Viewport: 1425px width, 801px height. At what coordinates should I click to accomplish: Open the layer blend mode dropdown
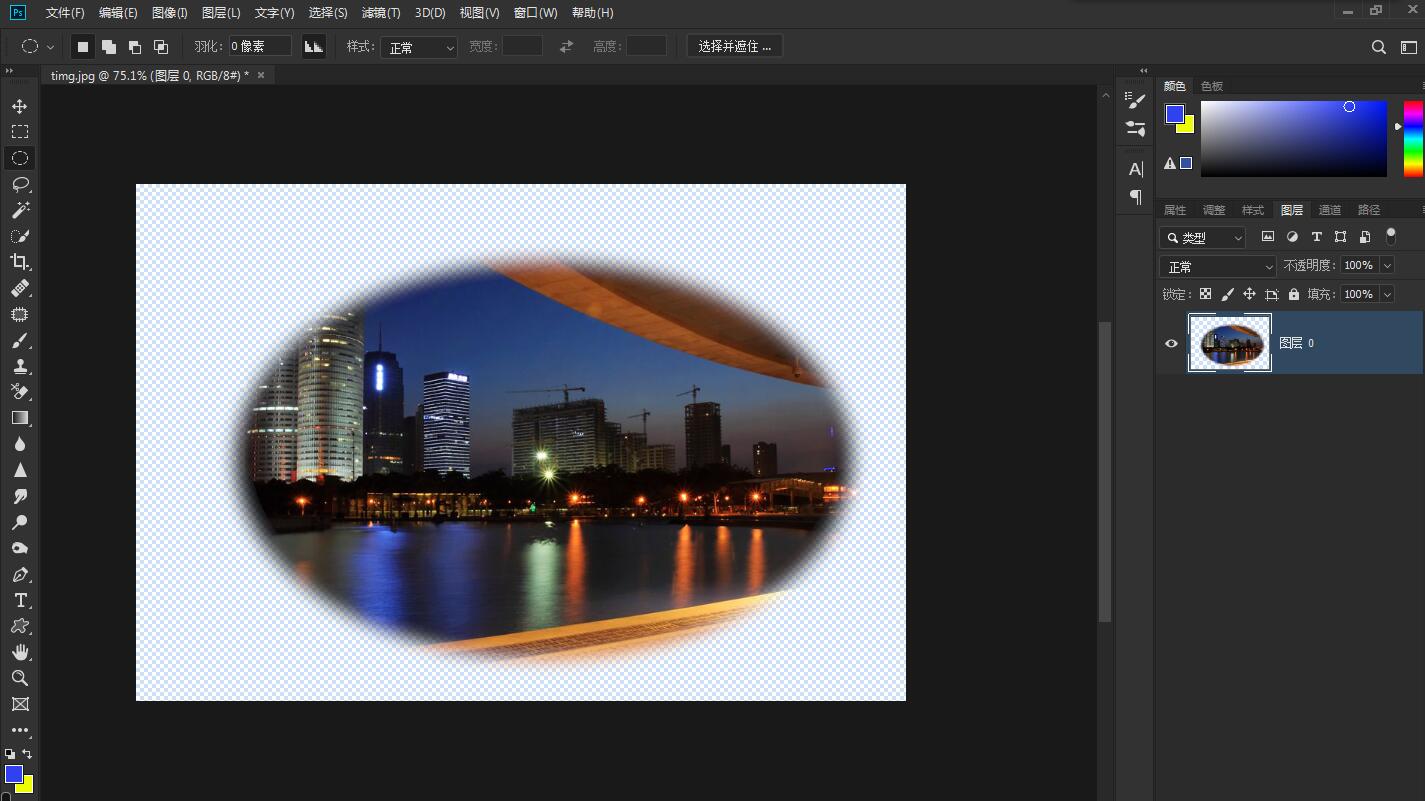coord(1217,267)
